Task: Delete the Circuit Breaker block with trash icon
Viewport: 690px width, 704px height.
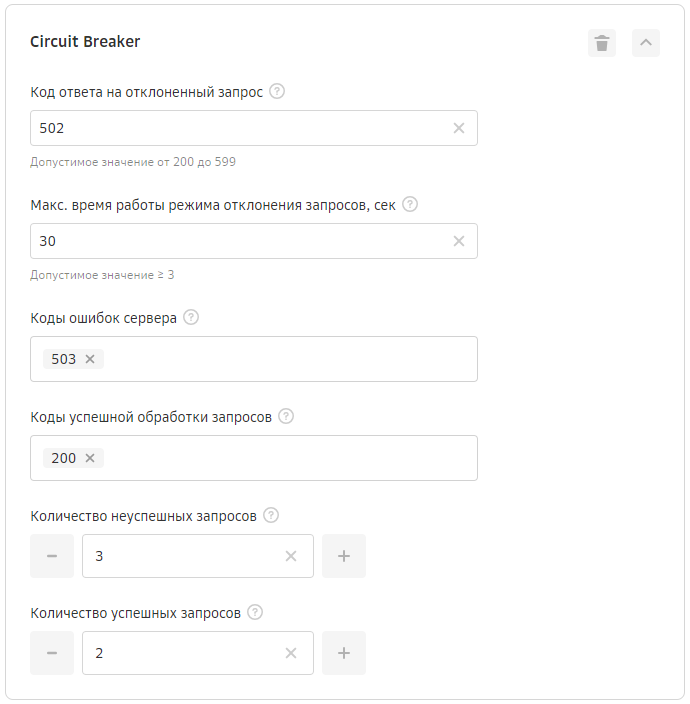Action: point(602,43)
